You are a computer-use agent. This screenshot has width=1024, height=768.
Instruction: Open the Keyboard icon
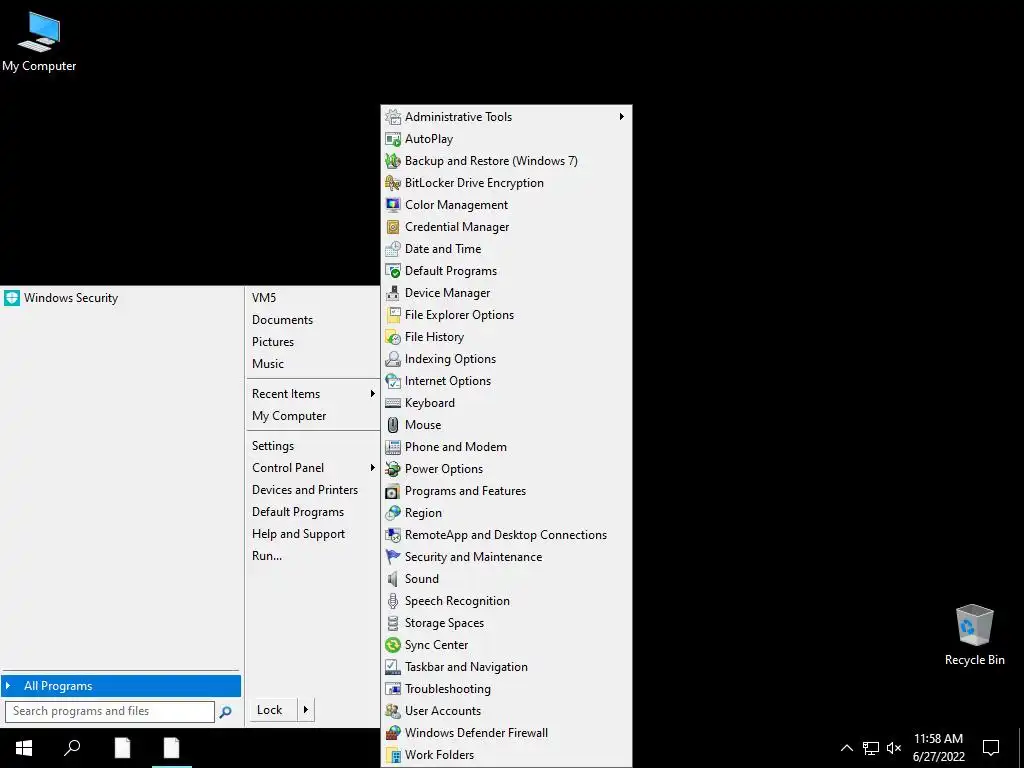pyautogui.click(x=392, y=403)
